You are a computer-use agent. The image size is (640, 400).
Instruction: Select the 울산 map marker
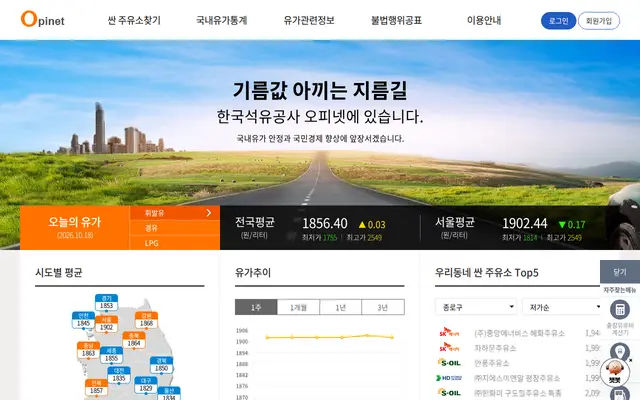click(x=169, y=393)
